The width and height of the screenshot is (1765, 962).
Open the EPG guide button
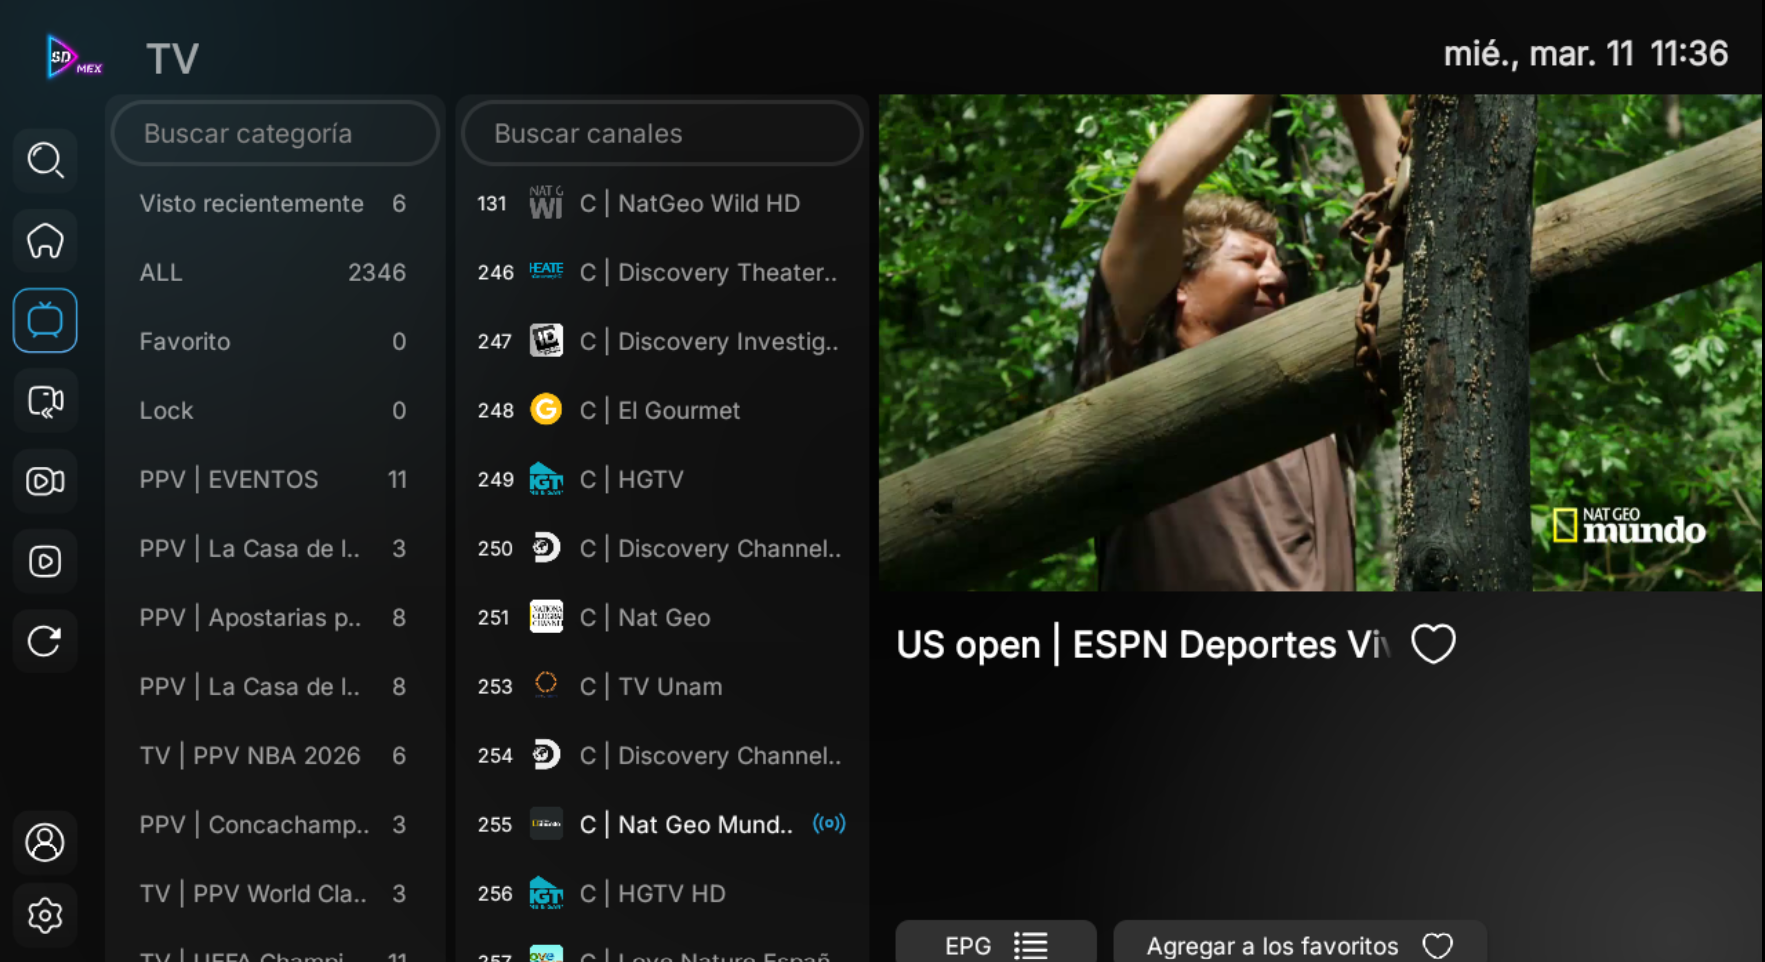[995, 944]
